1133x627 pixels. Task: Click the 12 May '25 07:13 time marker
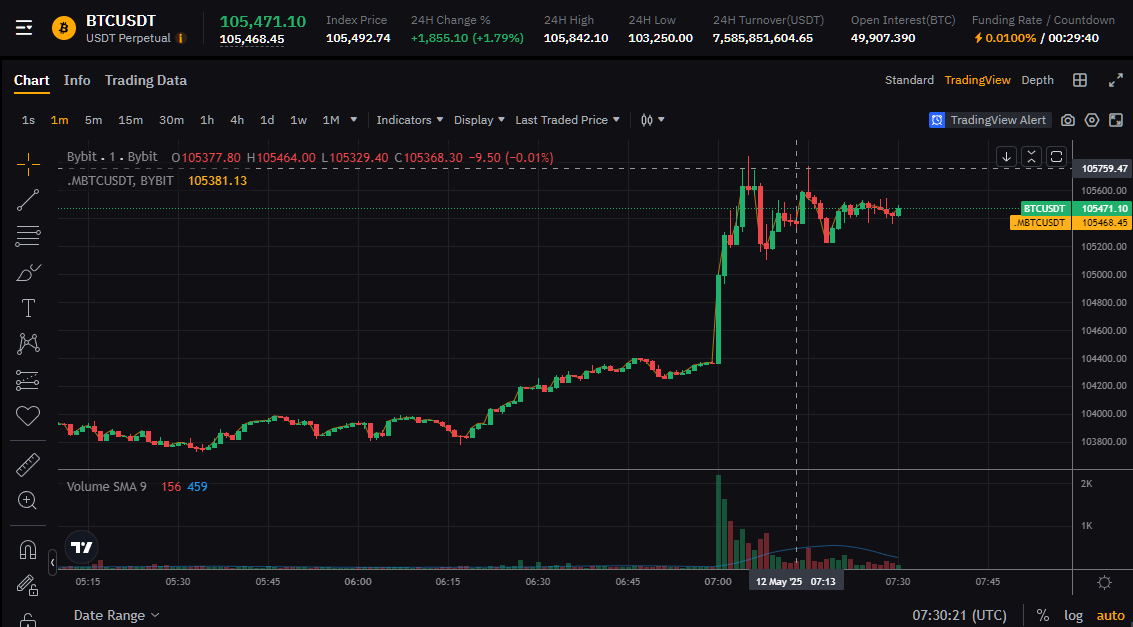pyautogui.click(x=796, y=581)
